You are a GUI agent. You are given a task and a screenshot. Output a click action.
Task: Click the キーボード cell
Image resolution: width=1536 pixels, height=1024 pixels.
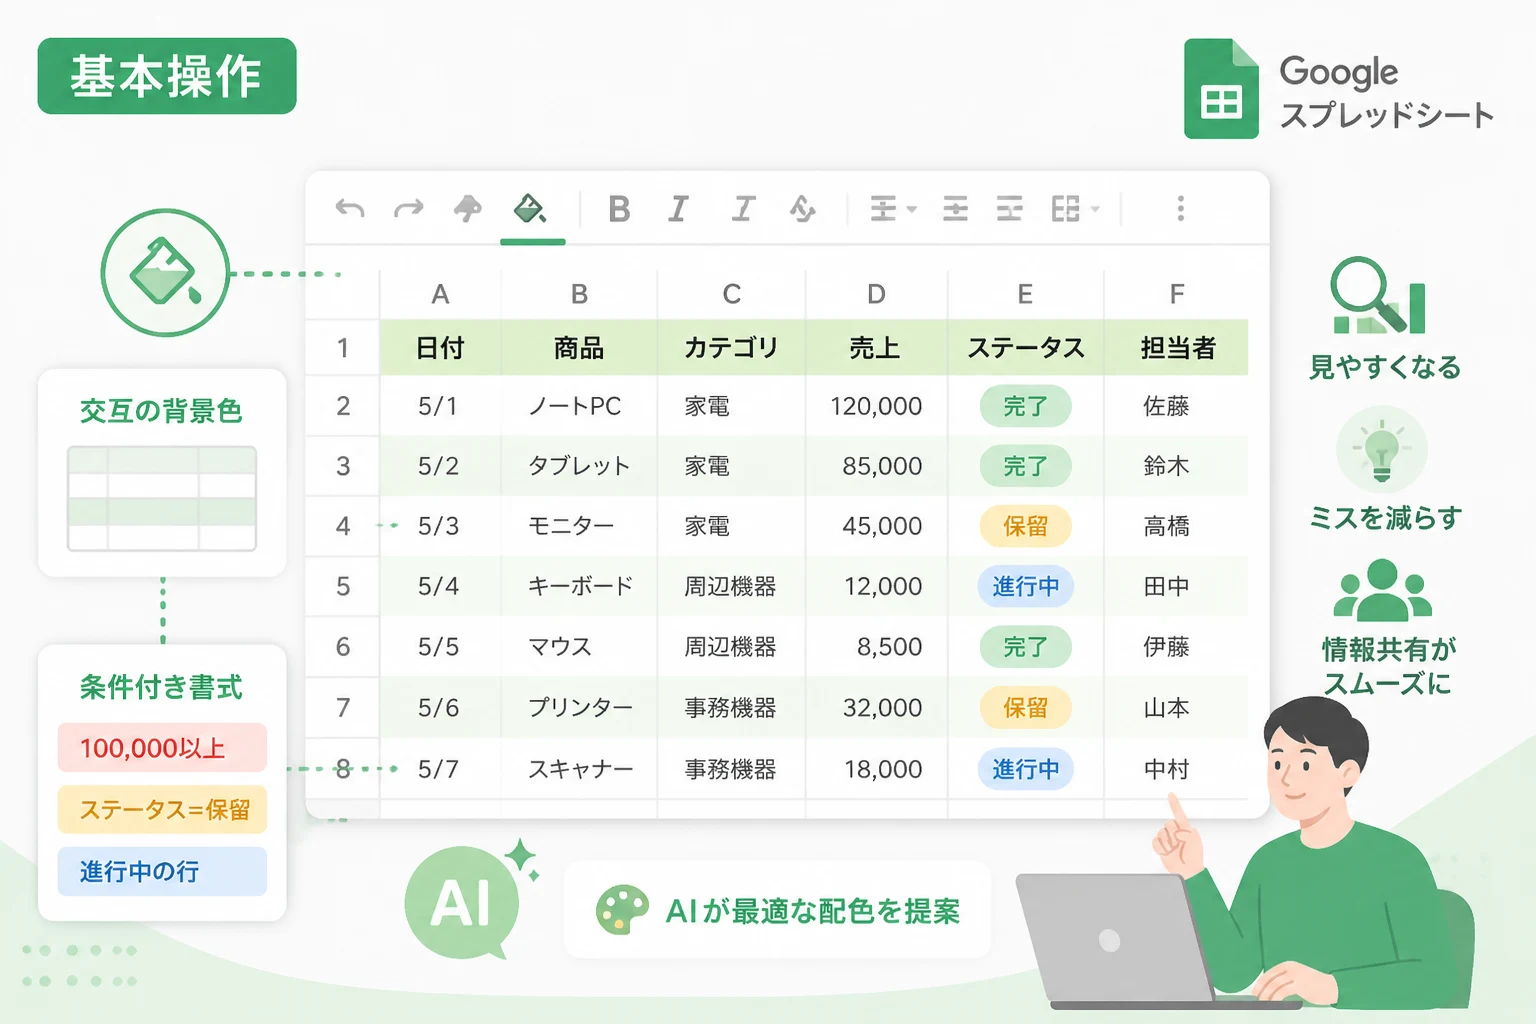pyautogui.click(x=579, y=586)
